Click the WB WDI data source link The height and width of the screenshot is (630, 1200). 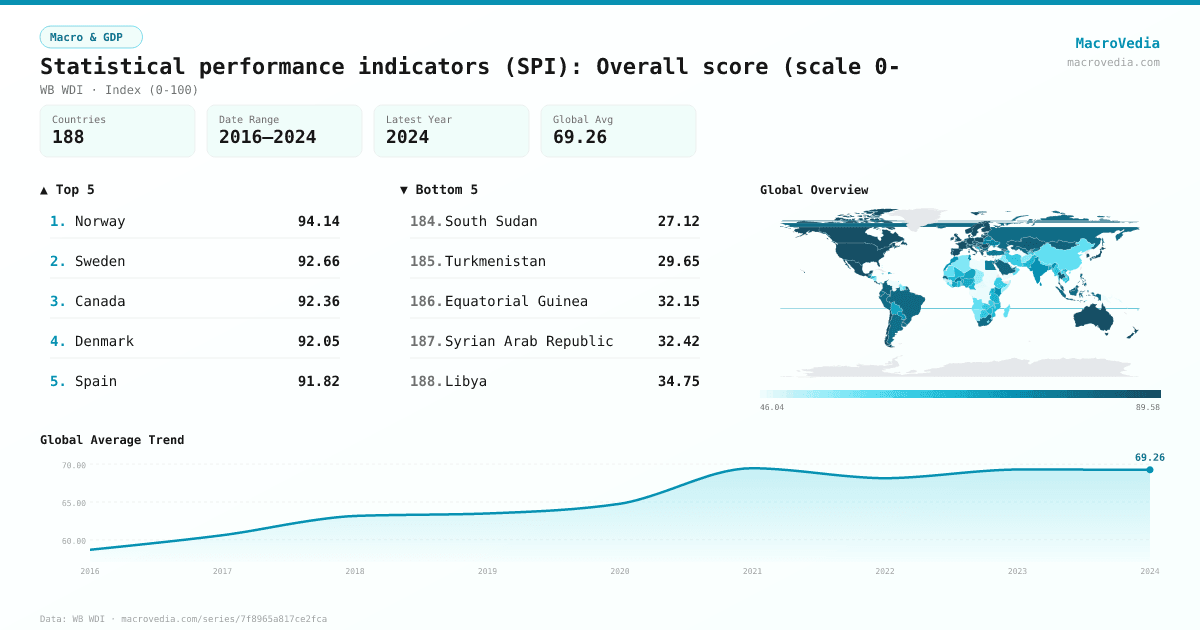(85, 618)
